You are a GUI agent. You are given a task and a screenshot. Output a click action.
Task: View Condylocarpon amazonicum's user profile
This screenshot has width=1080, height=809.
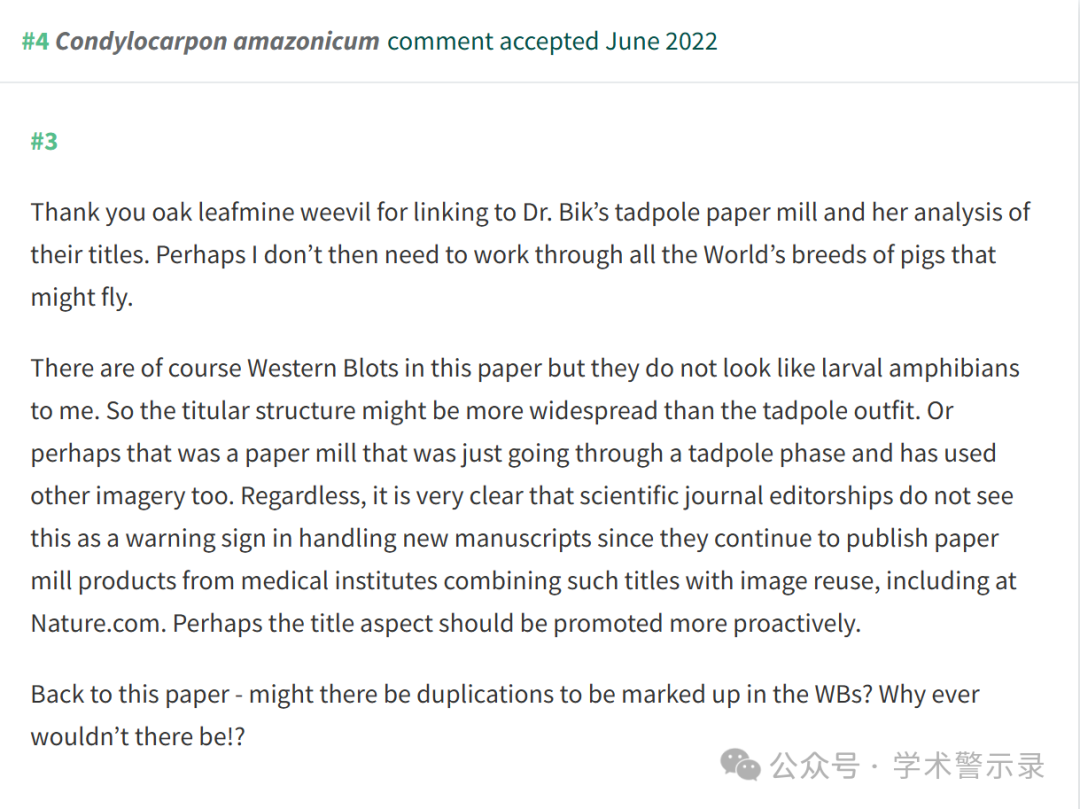click(217, 41)
